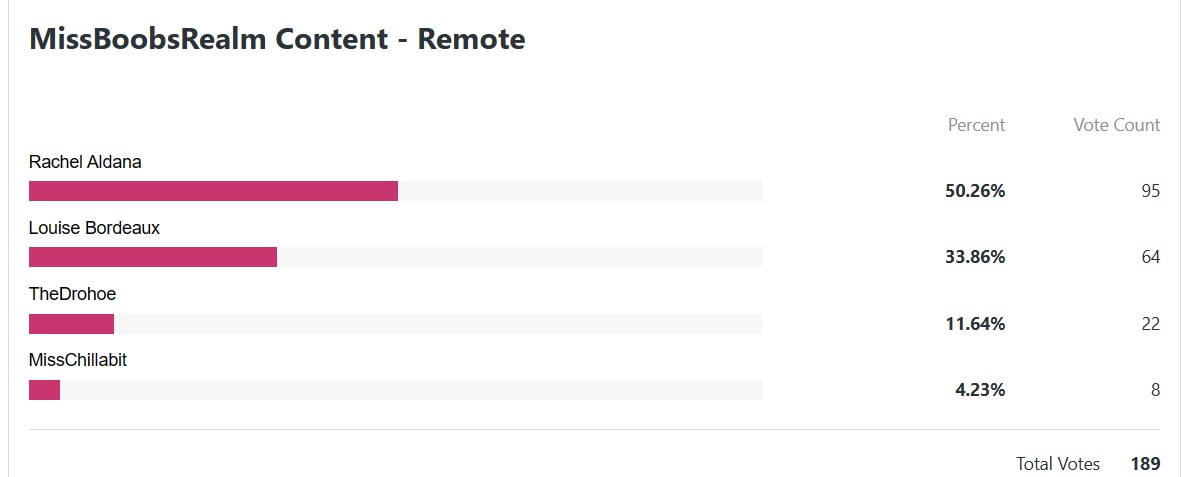Click MissChillabit's small pink bar
1191x477 pixels.
tap(44, 390)
